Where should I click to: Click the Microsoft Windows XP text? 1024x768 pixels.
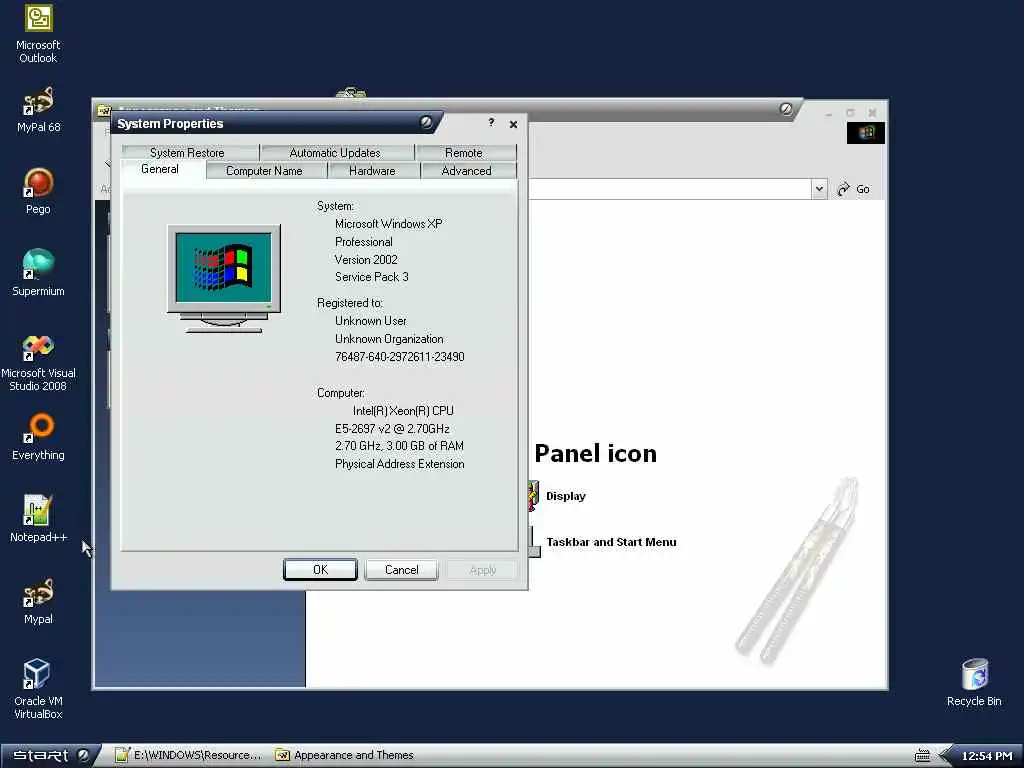(x=389, y=223)
